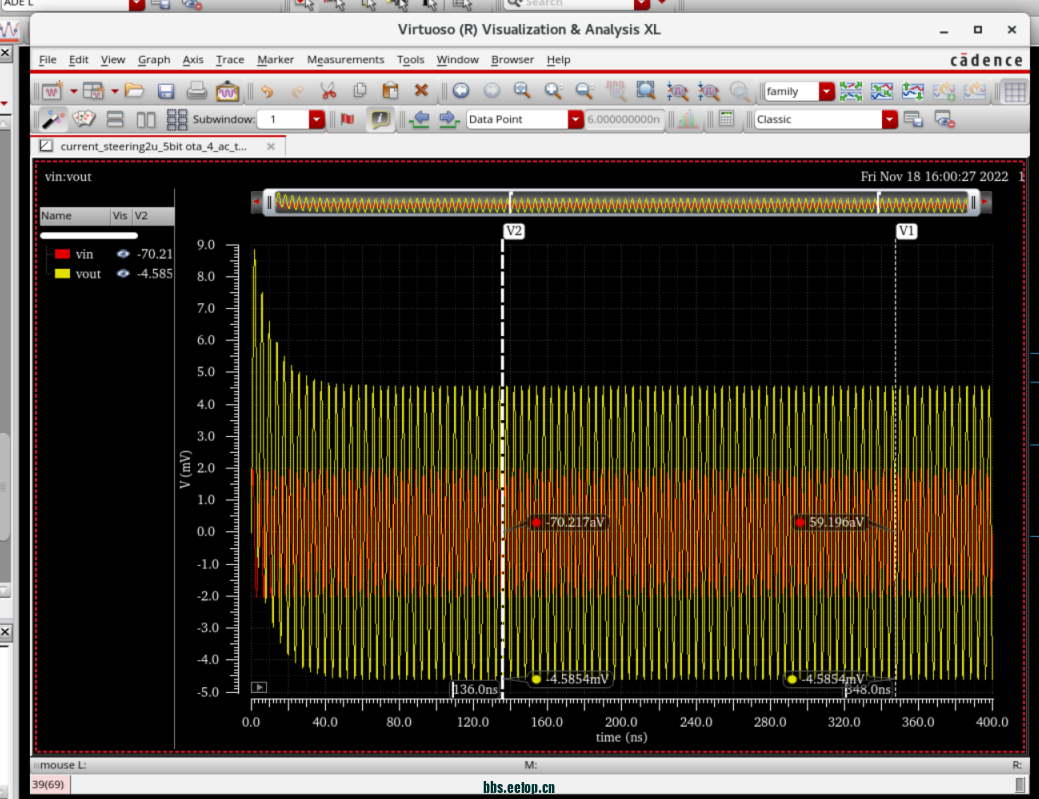Open the Axis menu
This screenshot has height=799, width=1039.
tap(193, 60)
